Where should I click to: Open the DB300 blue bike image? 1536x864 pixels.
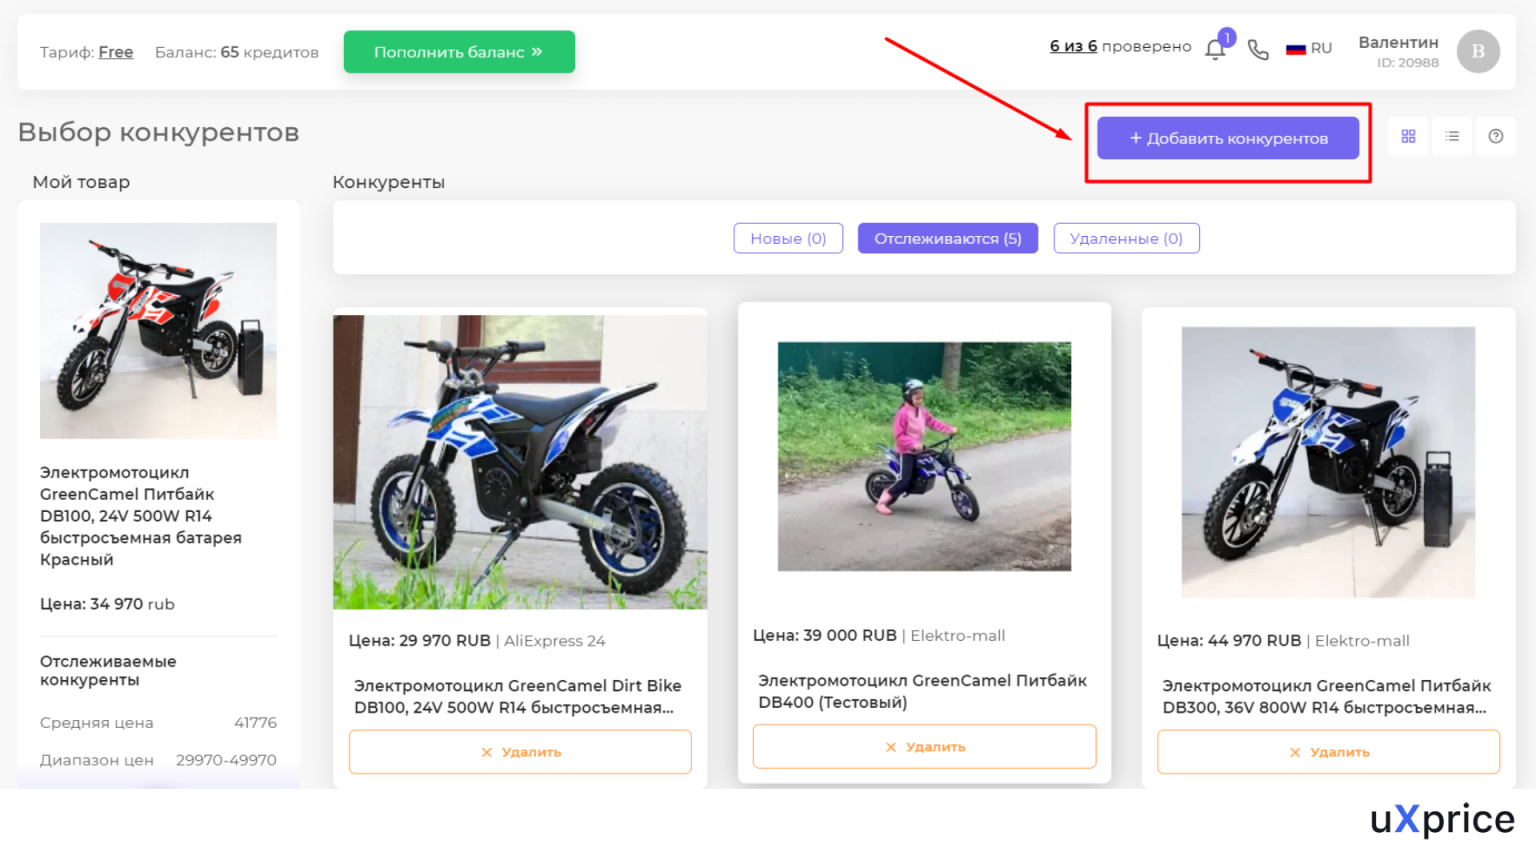pos(1328,462)
